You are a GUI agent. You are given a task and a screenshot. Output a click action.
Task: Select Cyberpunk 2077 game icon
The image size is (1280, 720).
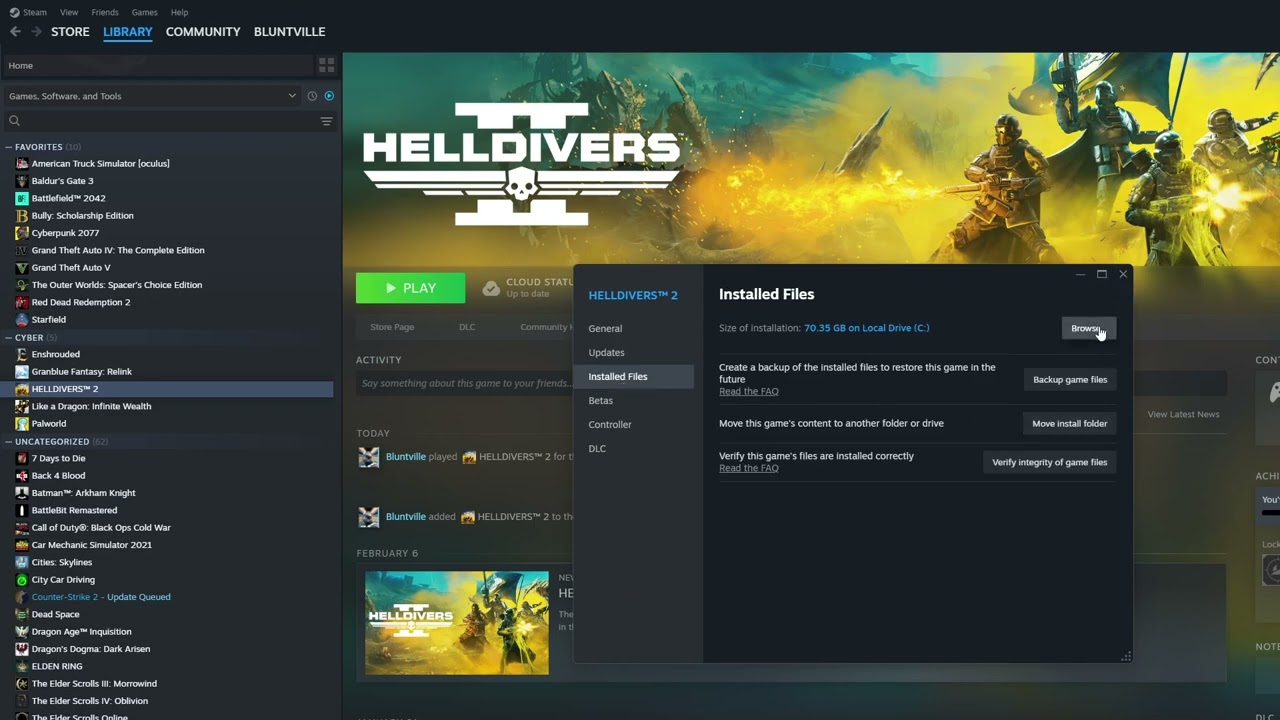22,233
